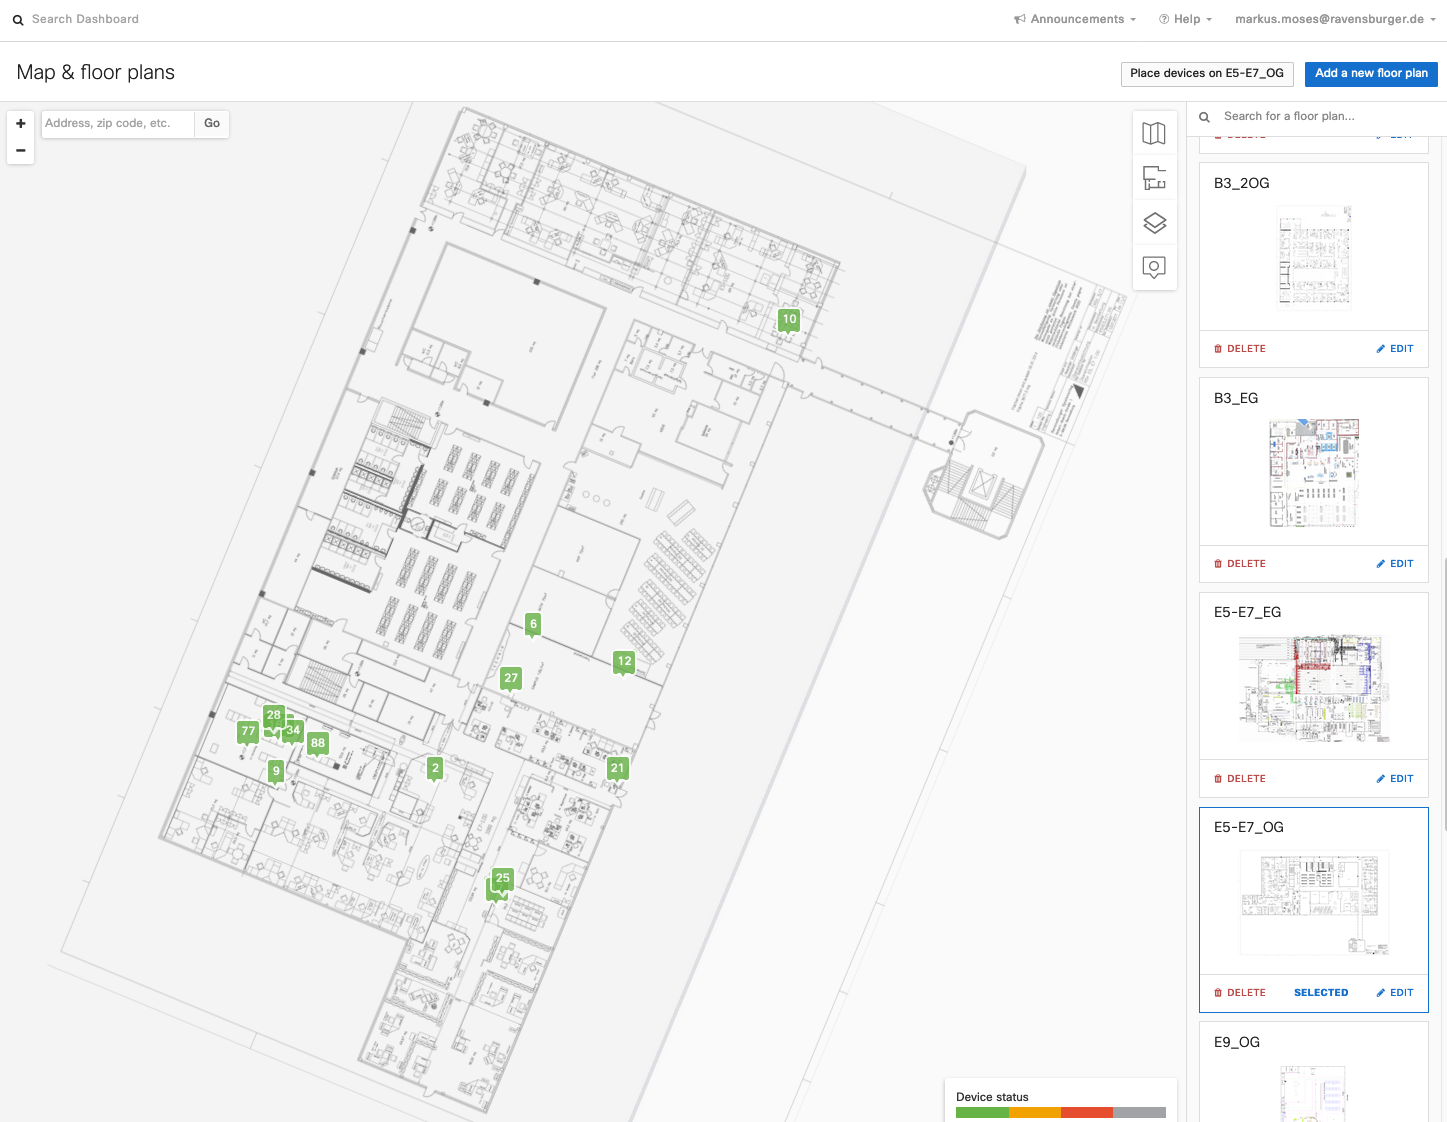1447x1122 pixels.
Task: Click Add a new floor plan
Action: pyautogui.click(x=1371, y=73)
